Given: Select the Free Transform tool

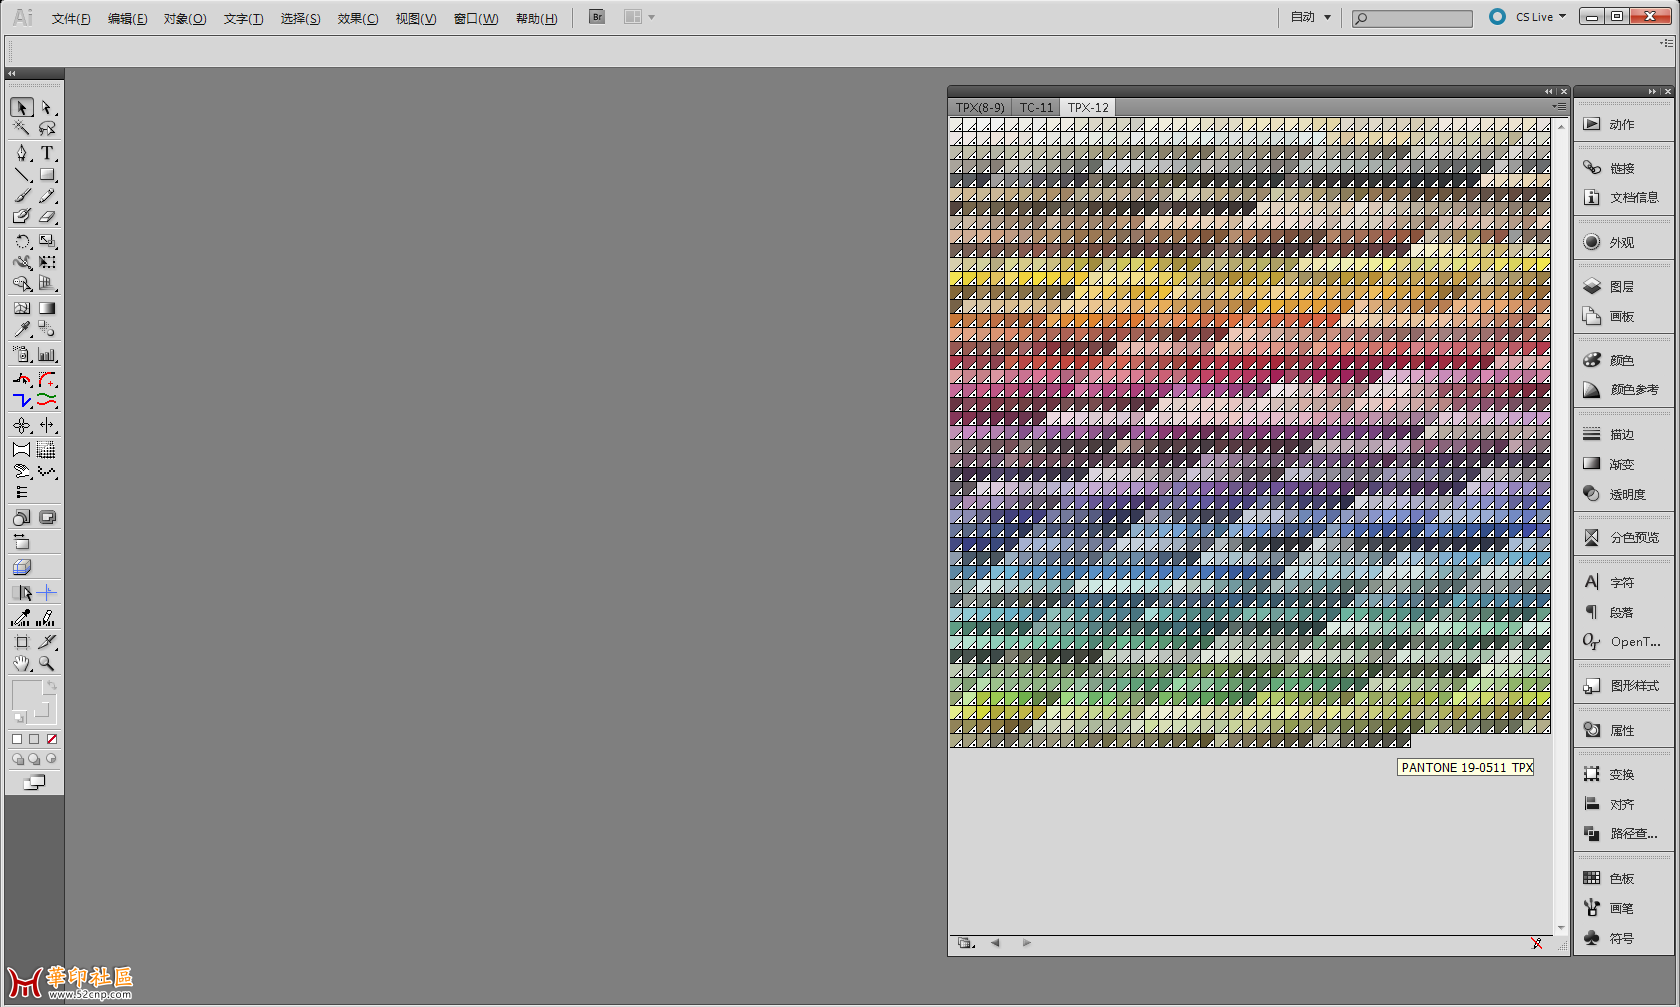Looking at the screenshot, I should [x=47, y=262].
